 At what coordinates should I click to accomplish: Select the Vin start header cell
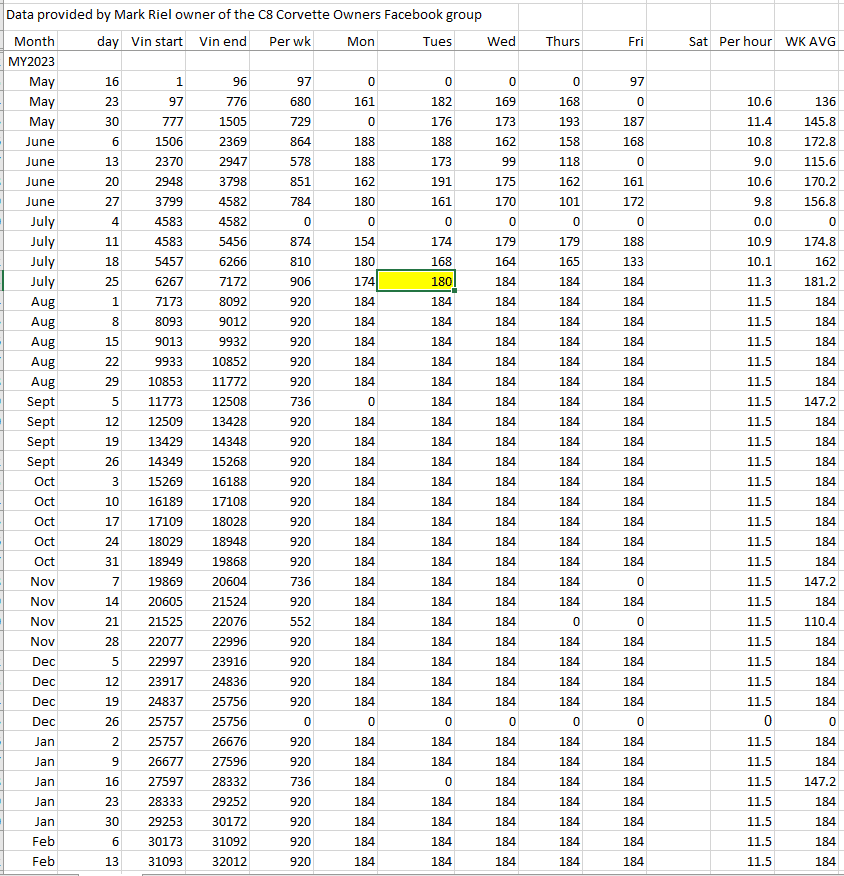(x=156, y=42)
